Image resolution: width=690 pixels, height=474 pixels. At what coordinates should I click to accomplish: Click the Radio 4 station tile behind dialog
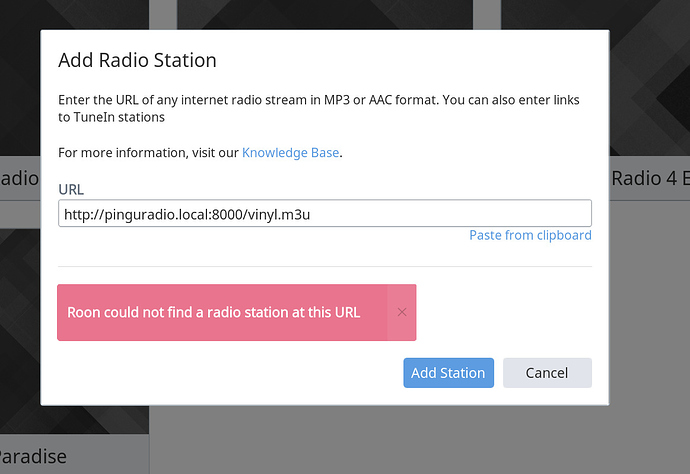(650, 178)
